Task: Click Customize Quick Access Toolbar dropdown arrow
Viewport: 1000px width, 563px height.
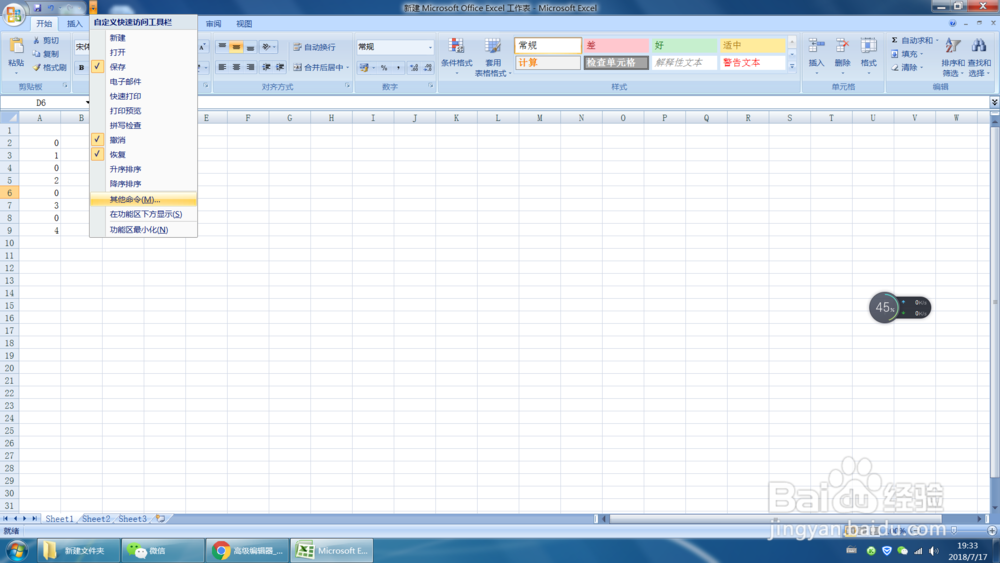Action: (93, 8)
